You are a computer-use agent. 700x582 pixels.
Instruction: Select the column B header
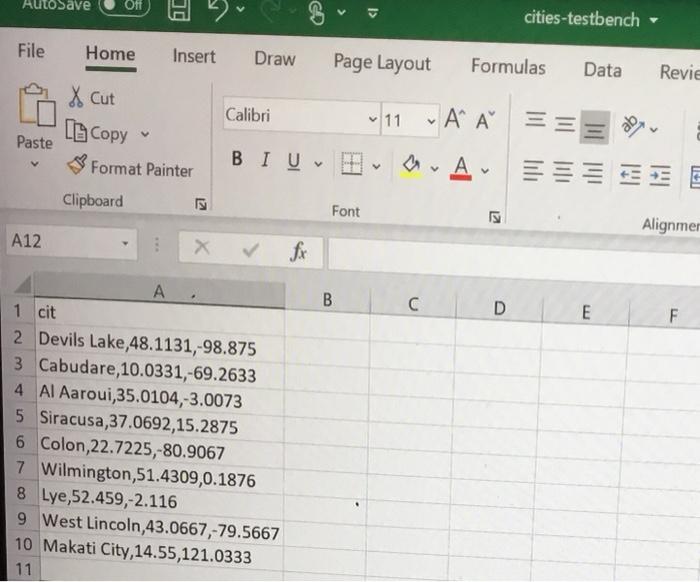coord(327,299)
